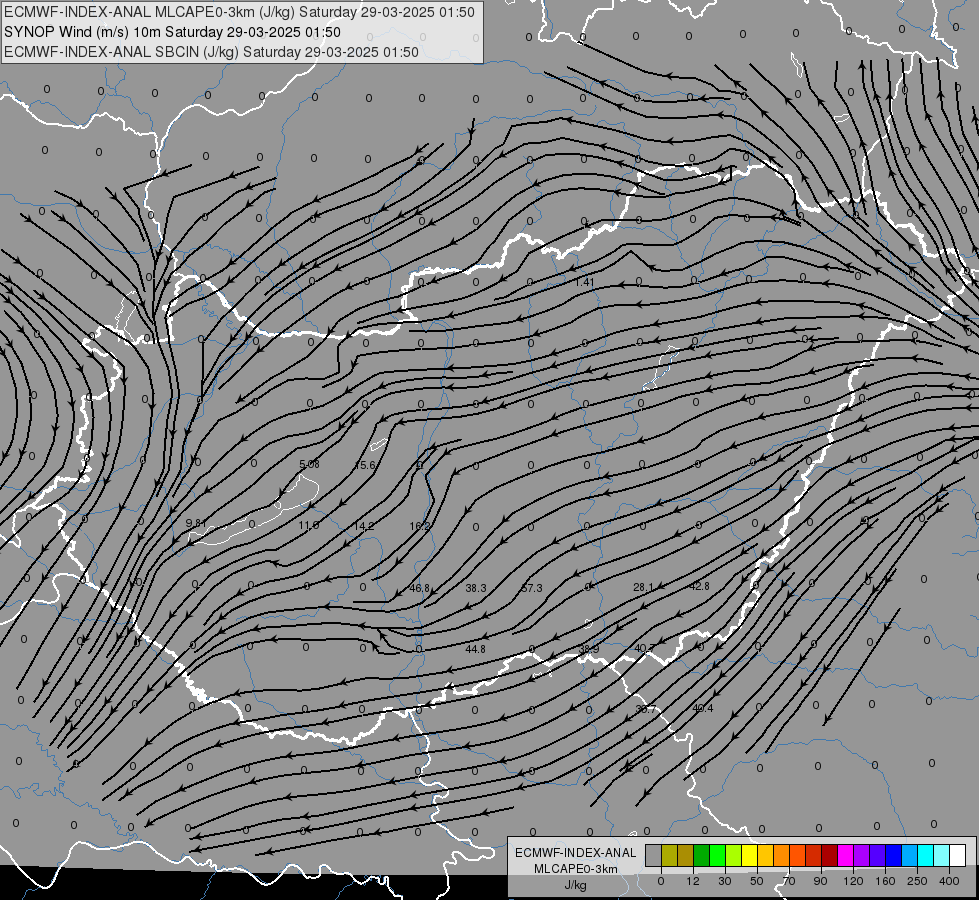Screen dimensions: 979x900
Task: Click the pure yellow legend swatch
Action: coord(749,855)
